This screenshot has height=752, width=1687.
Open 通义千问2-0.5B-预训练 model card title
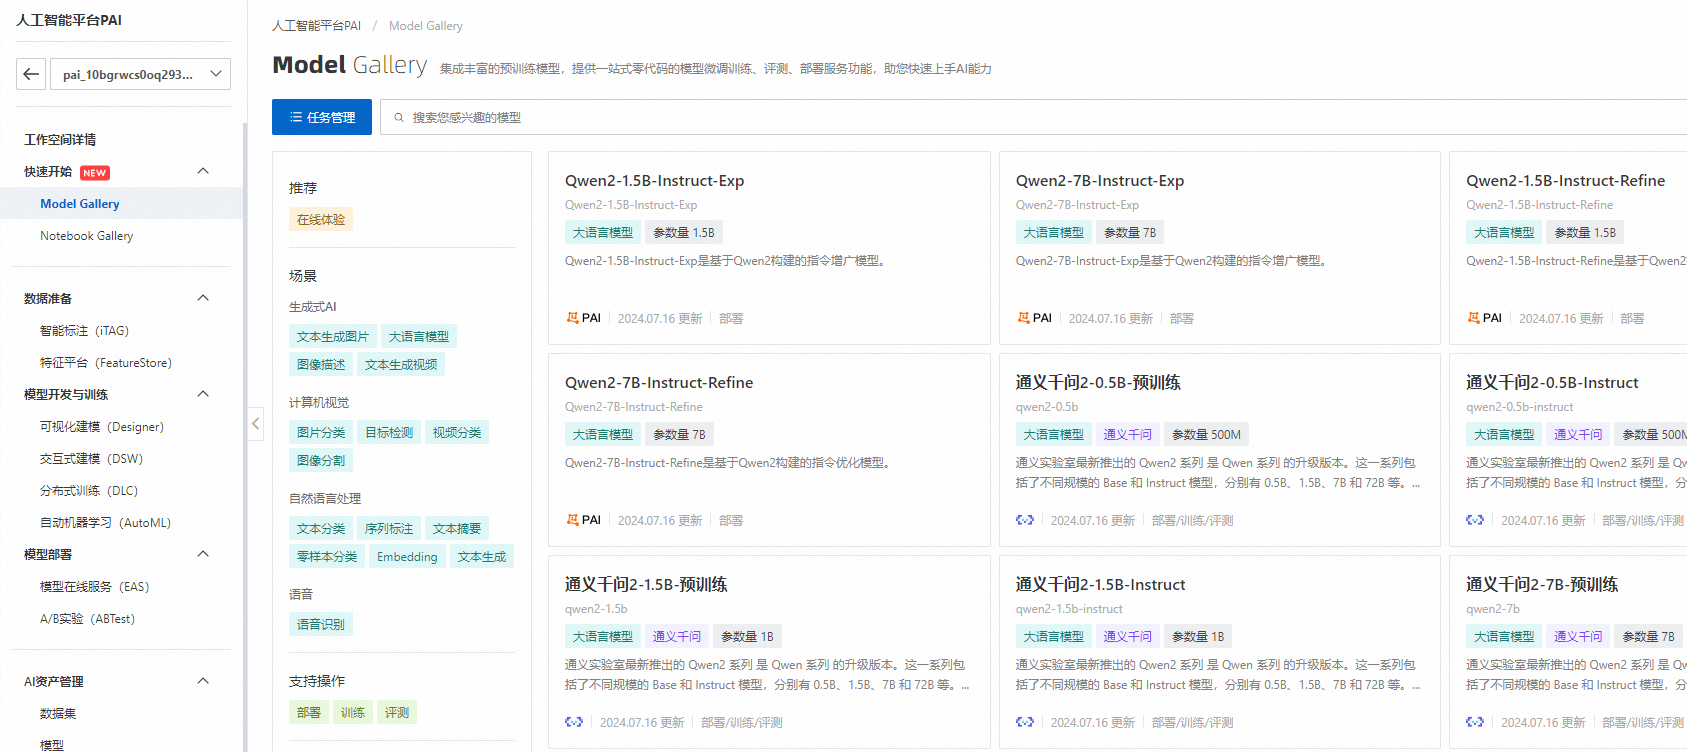tap(1098, 383)
